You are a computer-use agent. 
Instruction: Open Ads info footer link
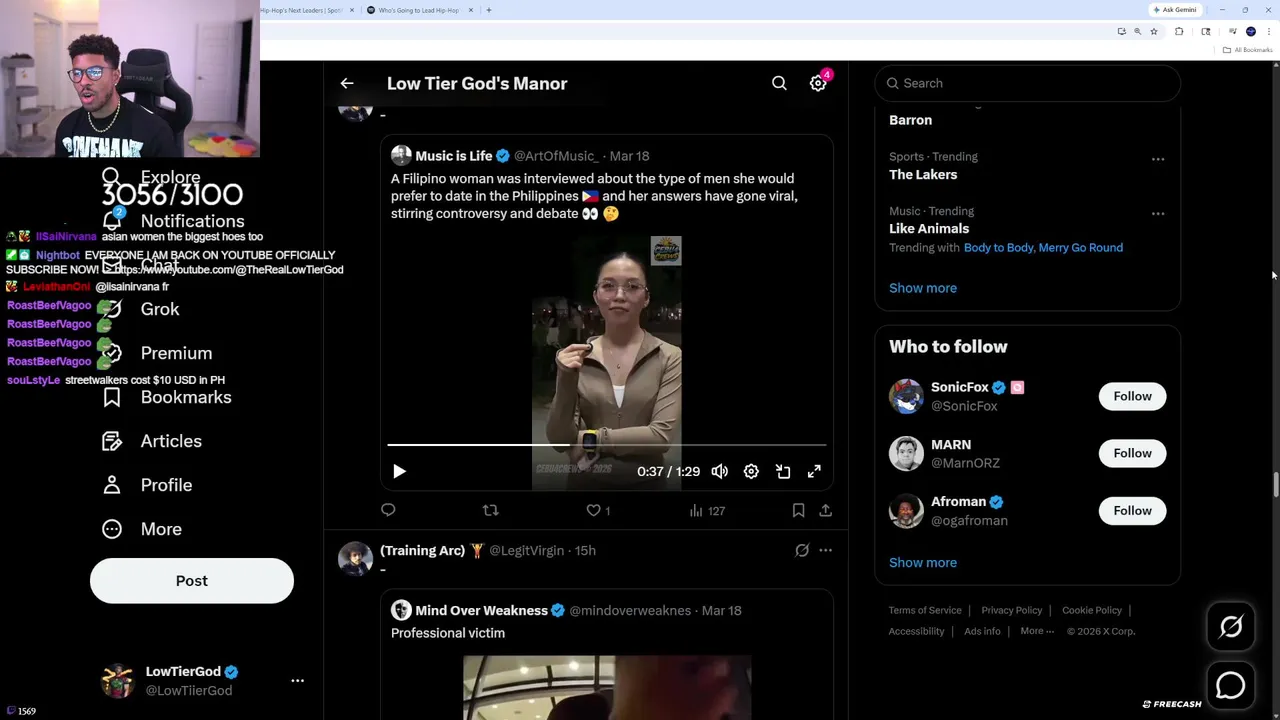point(982,631)
